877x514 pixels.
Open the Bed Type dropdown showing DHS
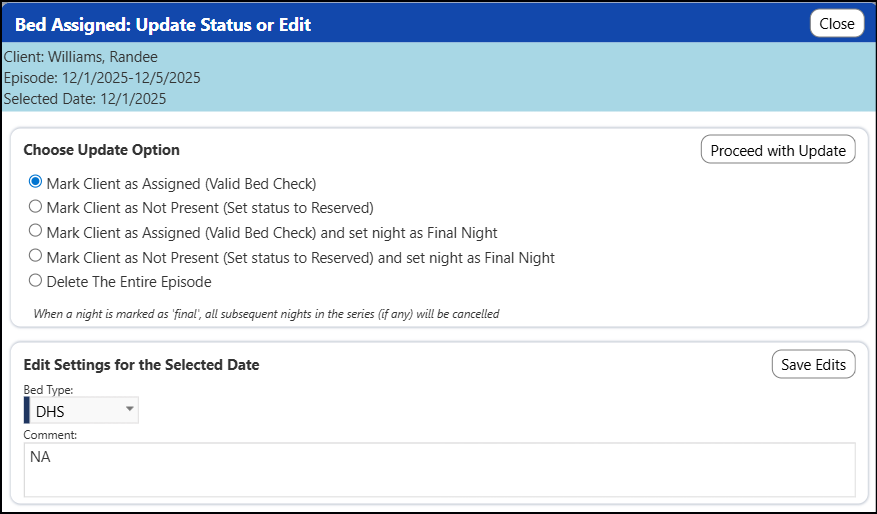[81, 411]
